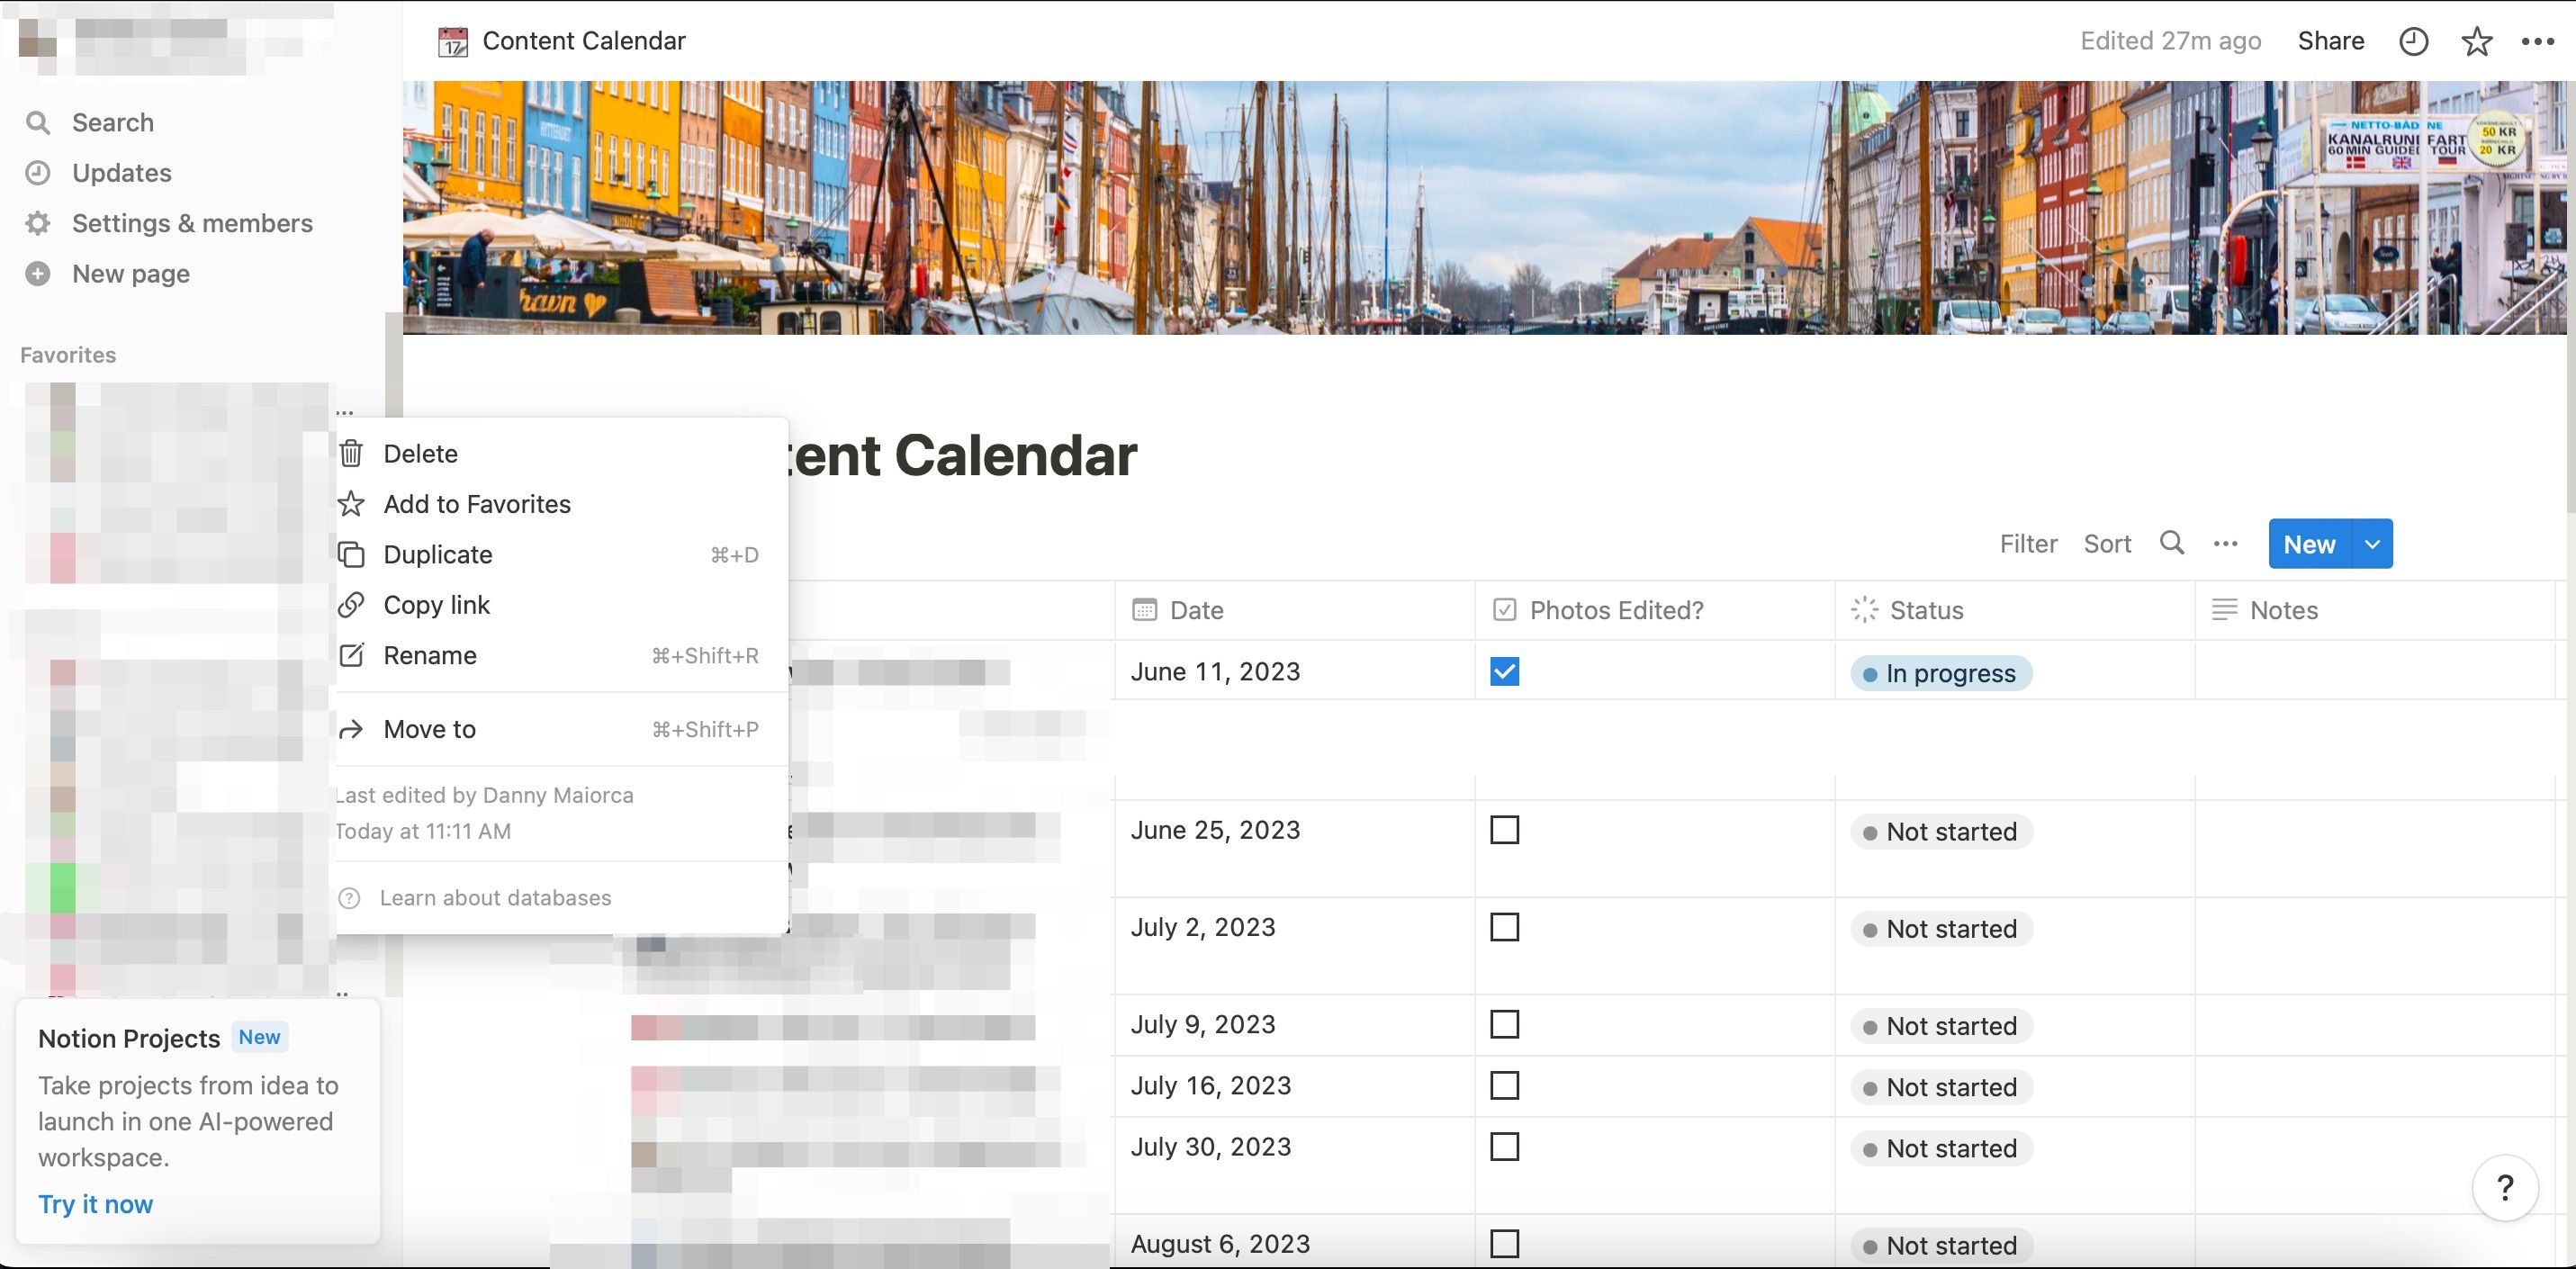Image resolution: width=2576 pixels, height=1269 pixels.
Task: Enable the unchecked June 25 checkbox
Action: (x=1503, y=830)
